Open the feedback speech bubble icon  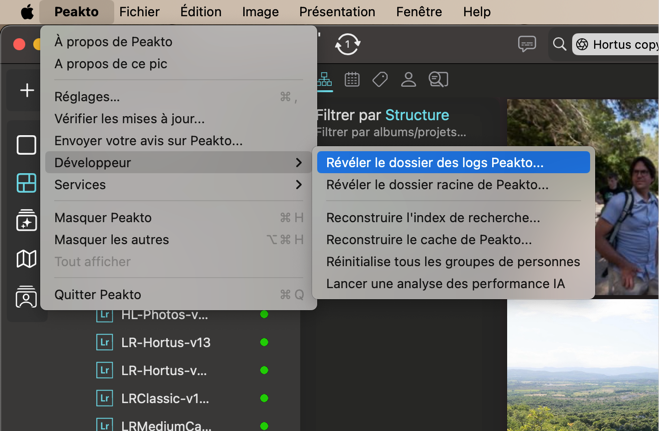pyautogui.click(x=527, y=44)
